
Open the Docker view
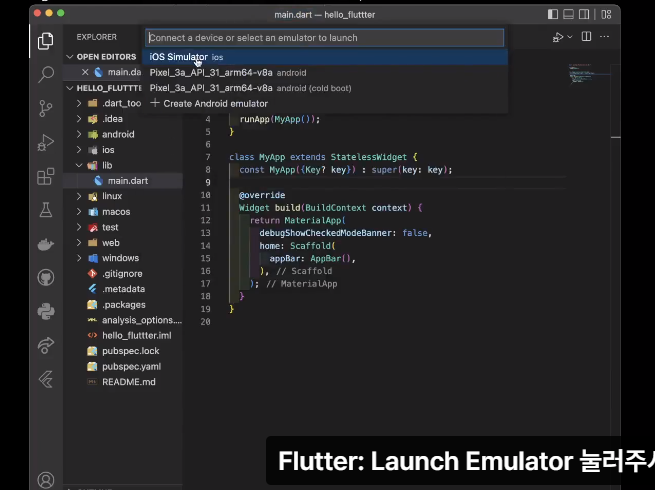46,244
